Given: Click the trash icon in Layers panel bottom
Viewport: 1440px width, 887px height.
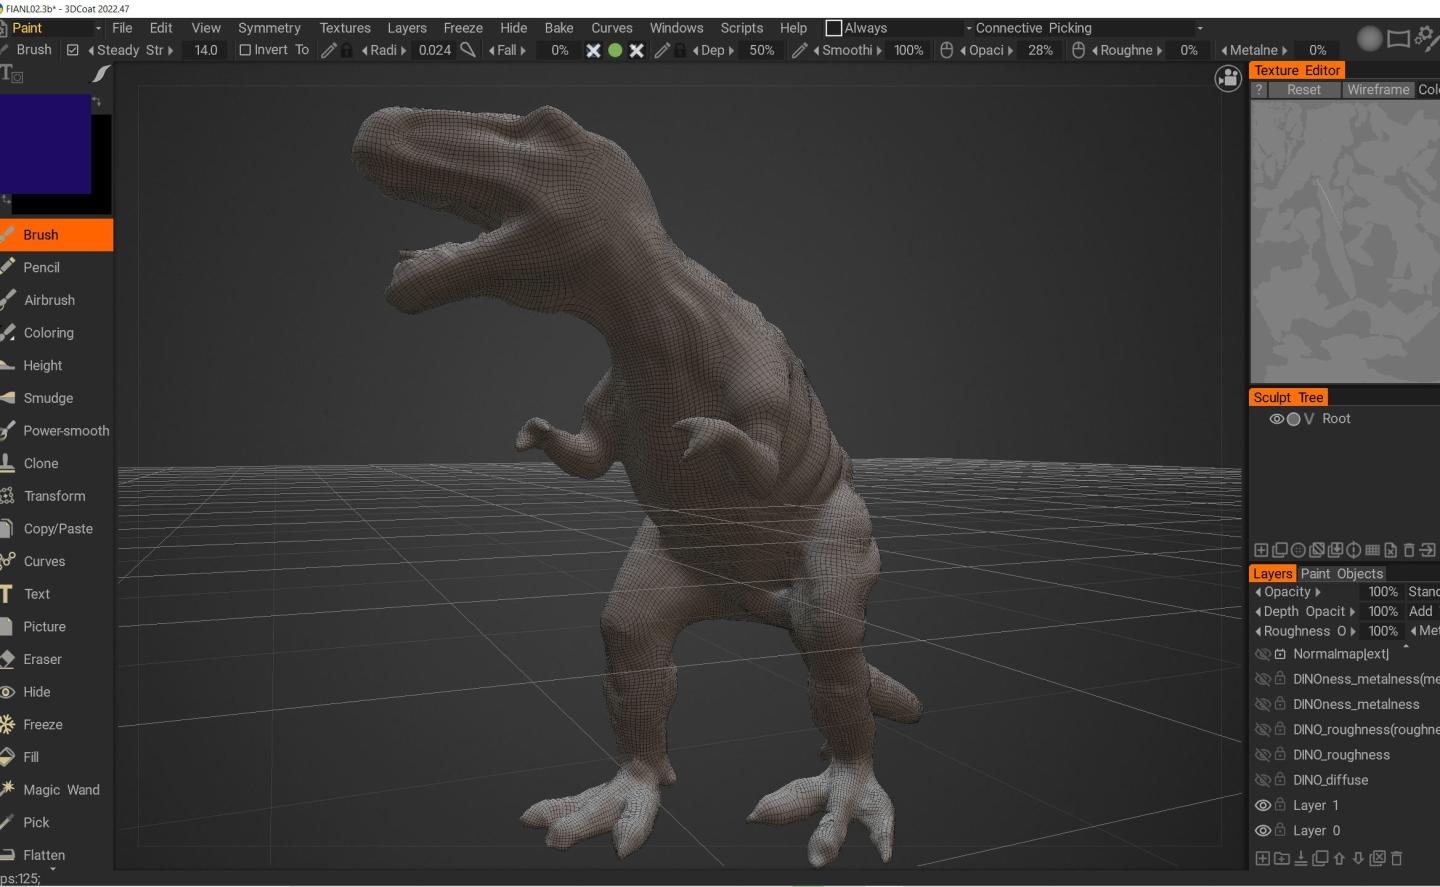Looking at the screenshot, I should (x=1397, y=859).
